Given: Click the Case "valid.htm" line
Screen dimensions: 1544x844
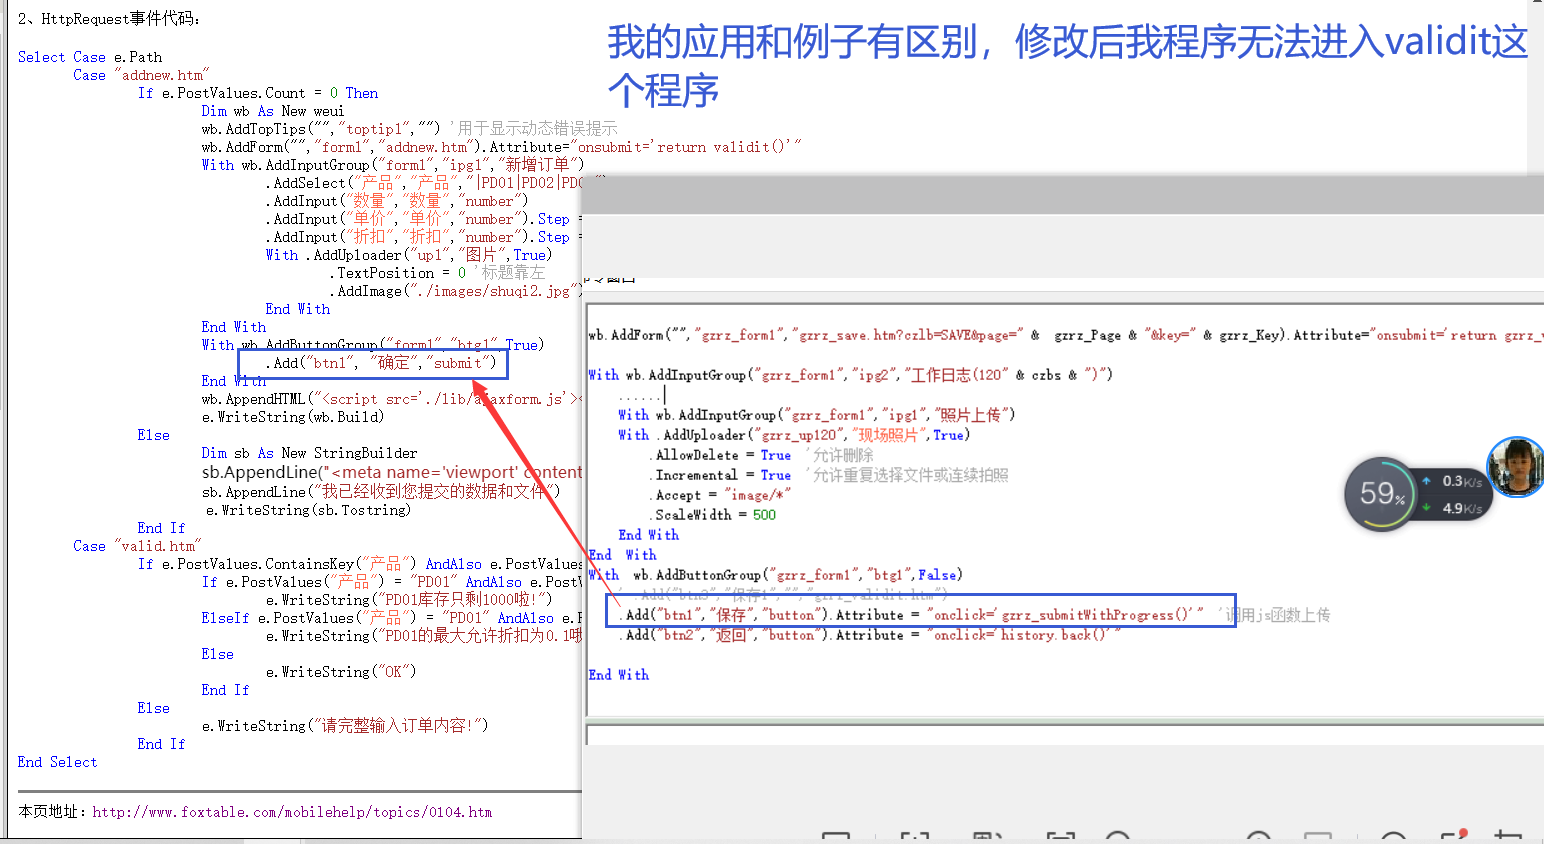Looking at the screenshot, I should click(137, 546).
